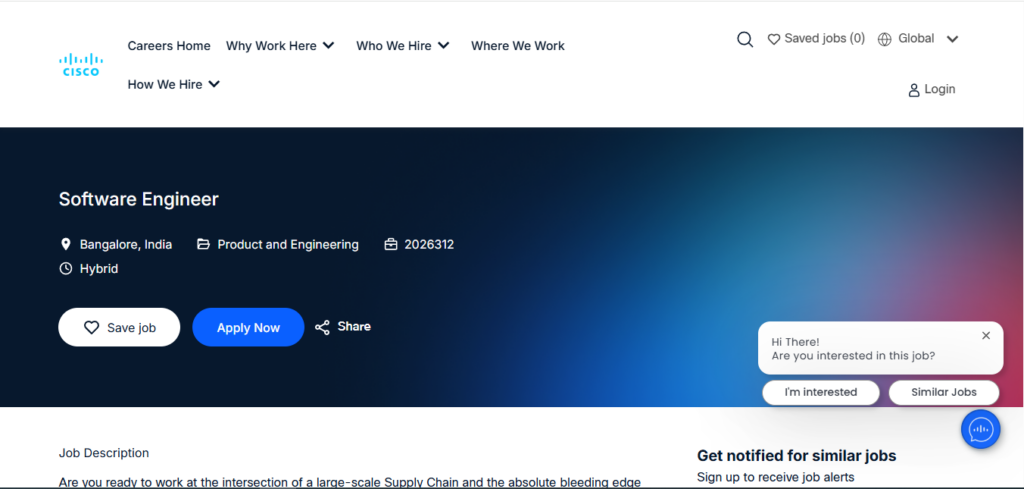Open the Why Work Here menu

point(271,46)
